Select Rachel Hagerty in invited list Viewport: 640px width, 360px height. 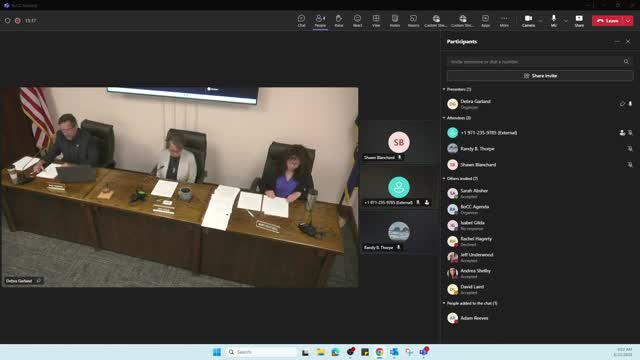[x=540, y=241]
